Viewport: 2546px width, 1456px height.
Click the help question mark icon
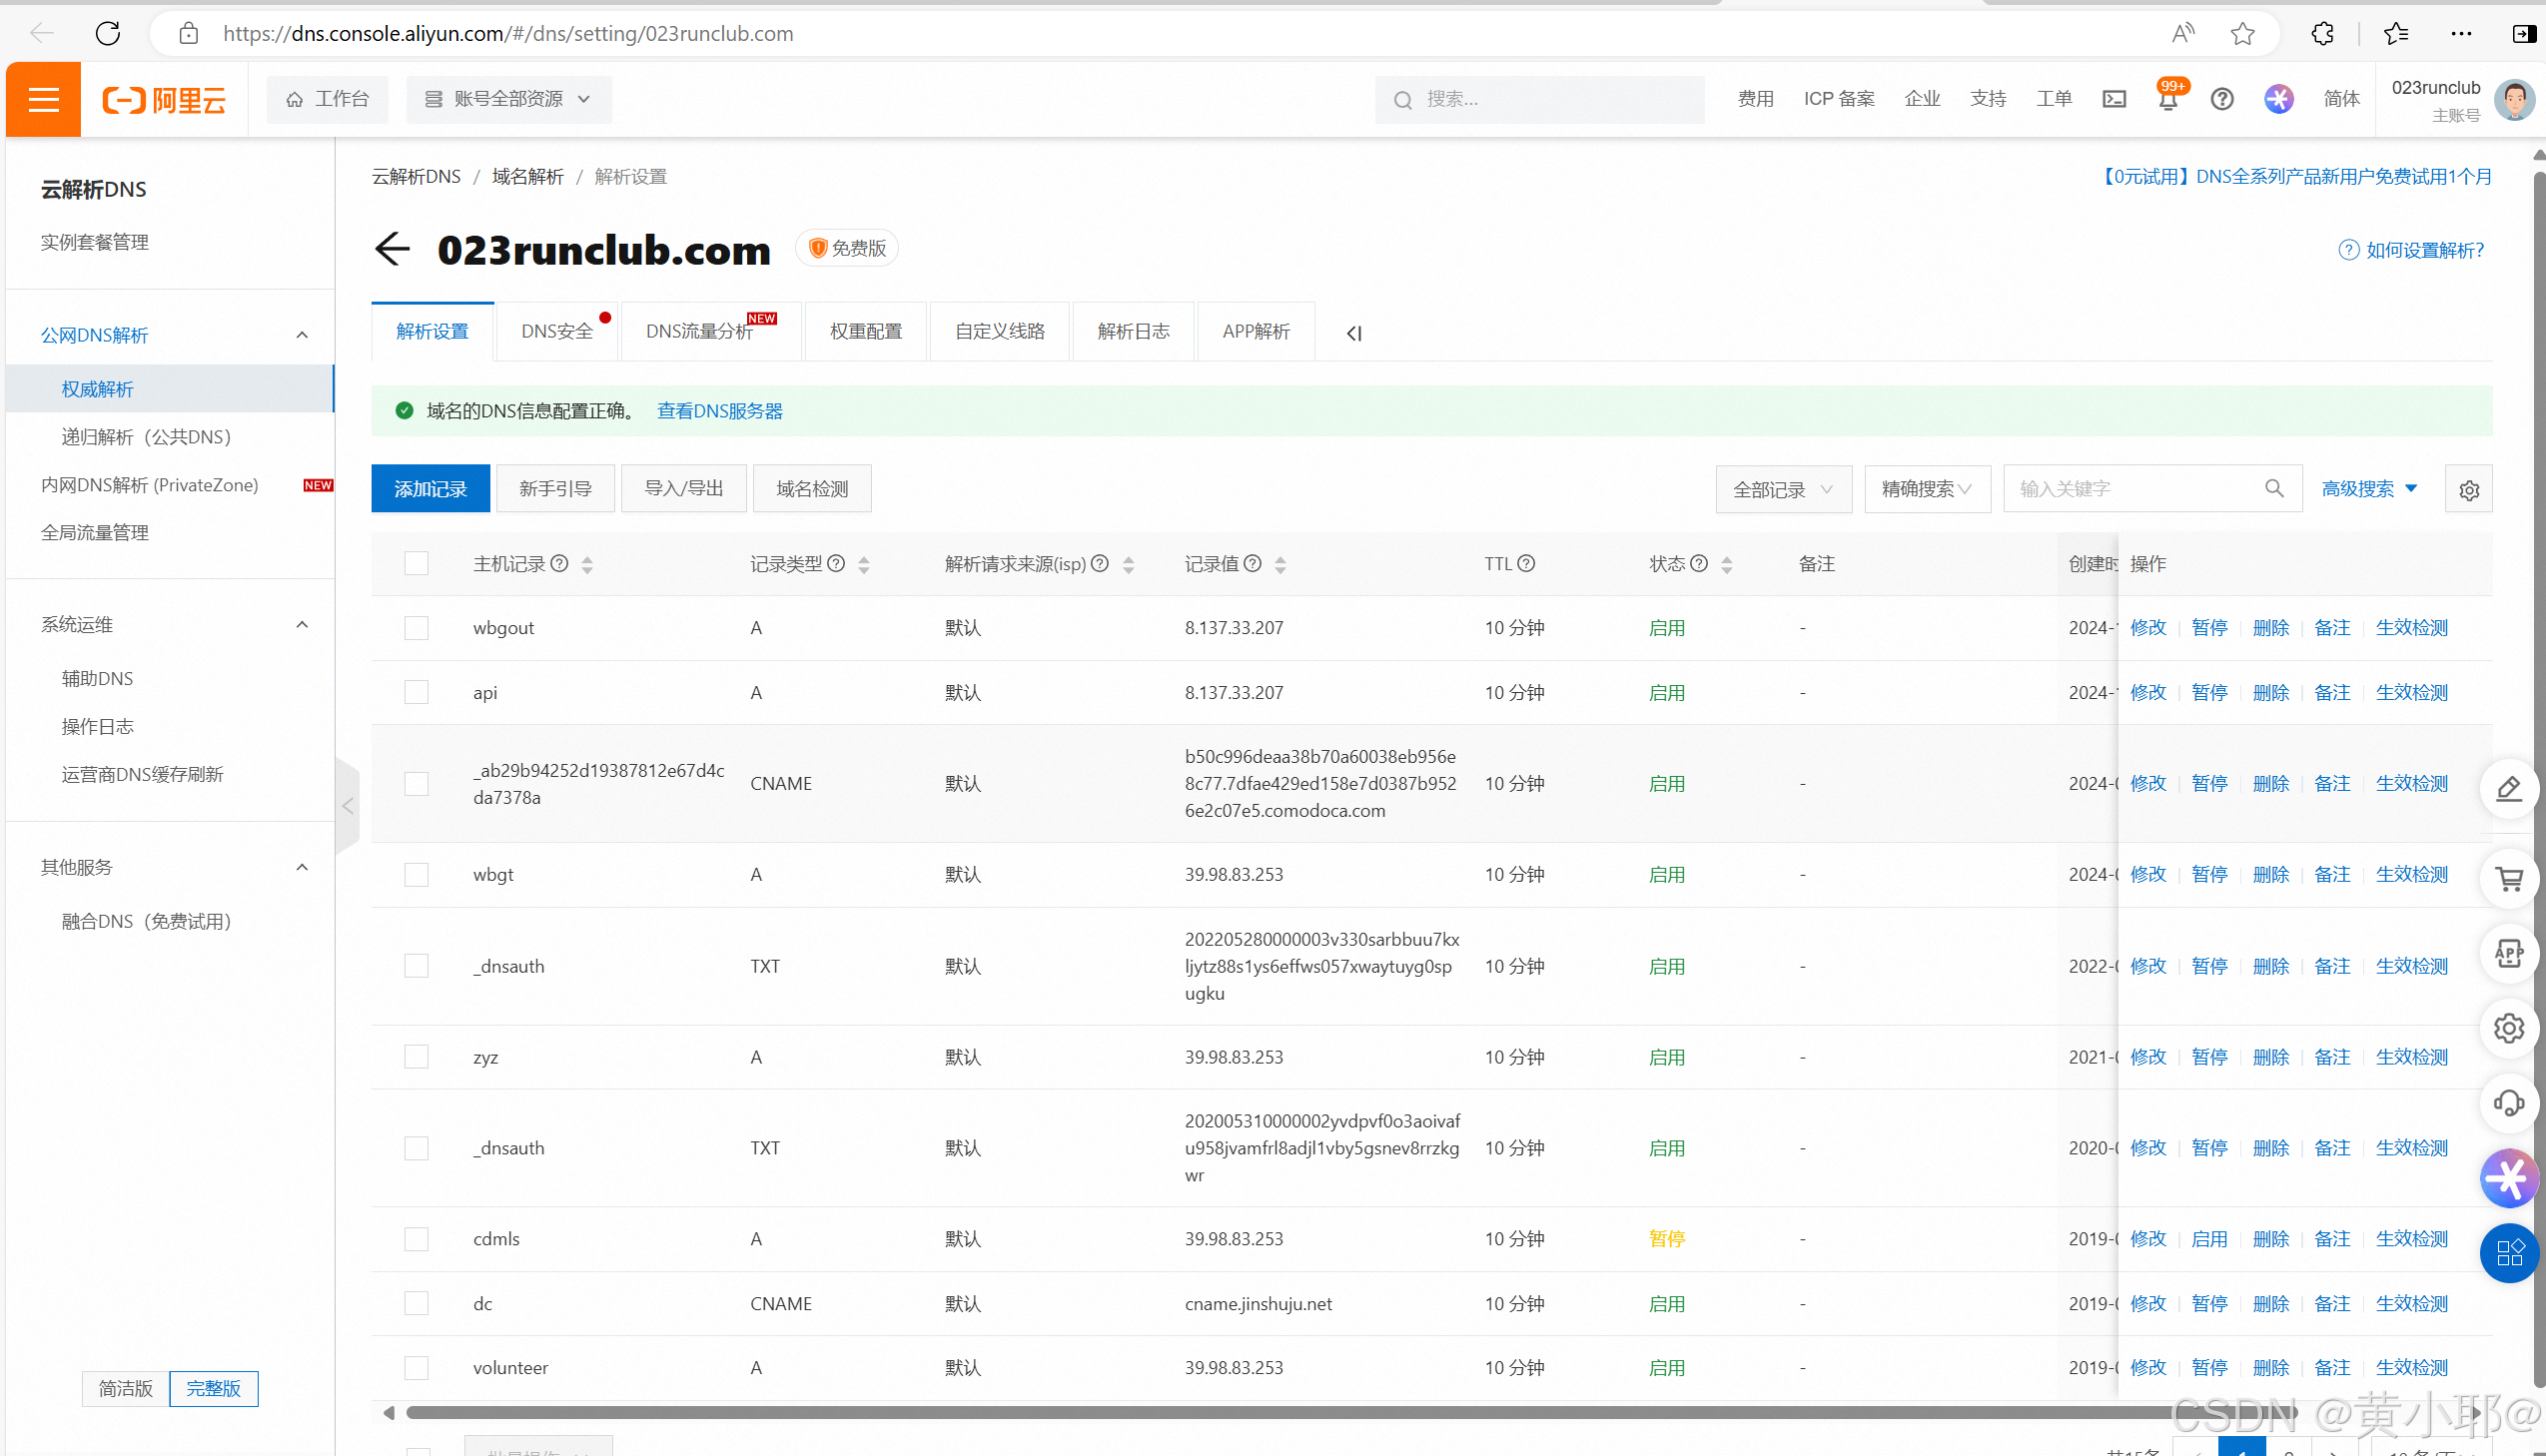[2222, 99]
